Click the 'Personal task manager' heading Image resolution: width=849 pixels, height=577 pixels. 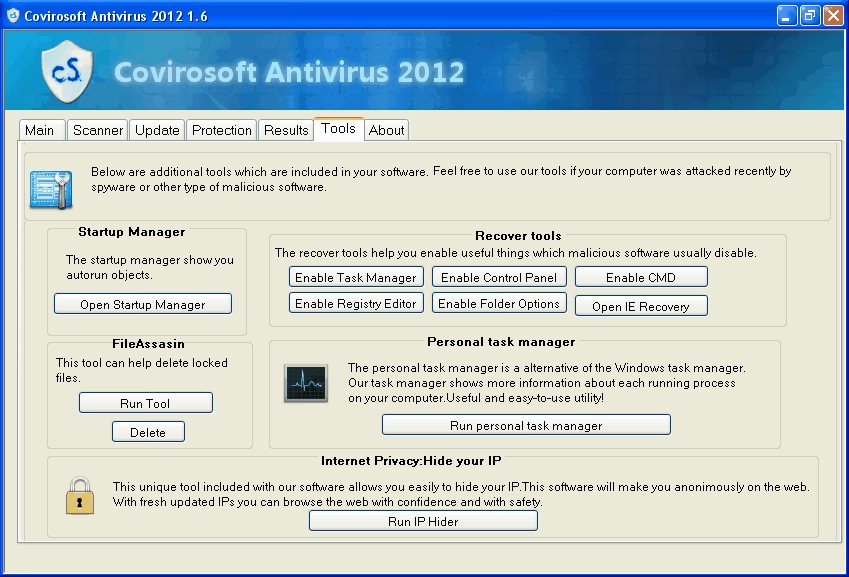pyautogui.click(x=501, y=342)
